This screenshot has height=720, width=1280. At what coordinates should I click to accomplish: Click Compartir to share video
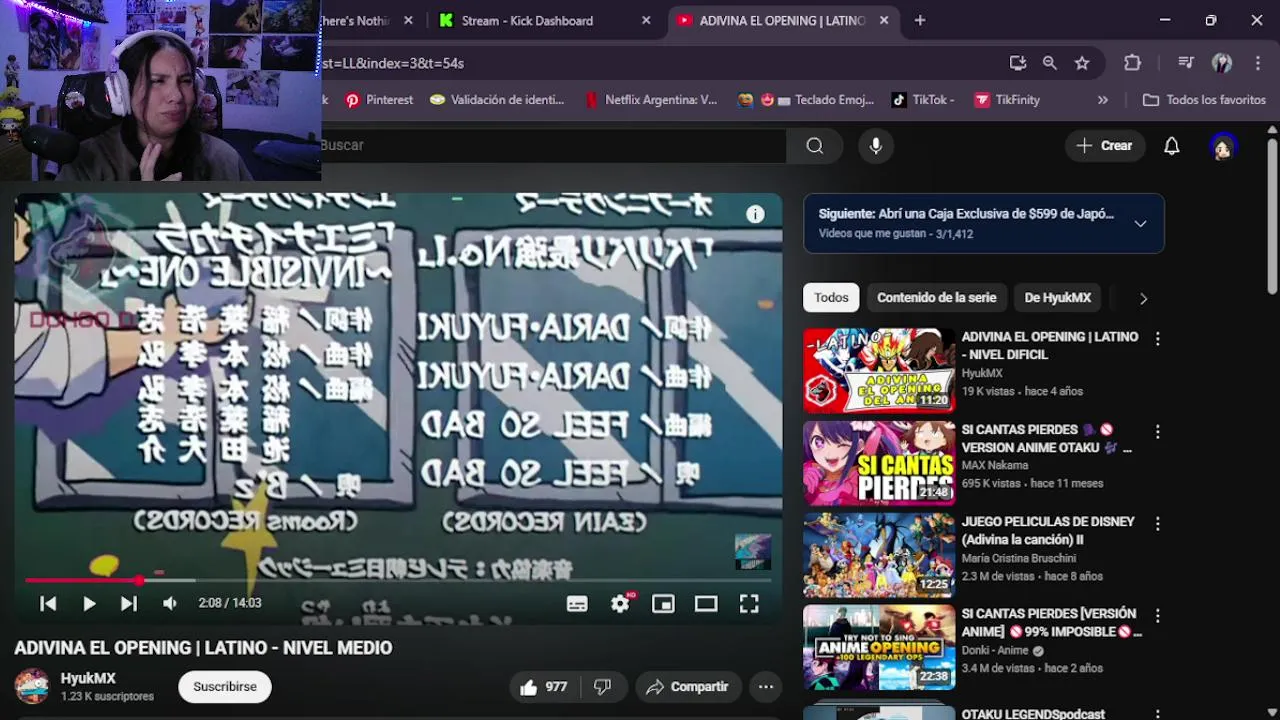pos(688,687)
